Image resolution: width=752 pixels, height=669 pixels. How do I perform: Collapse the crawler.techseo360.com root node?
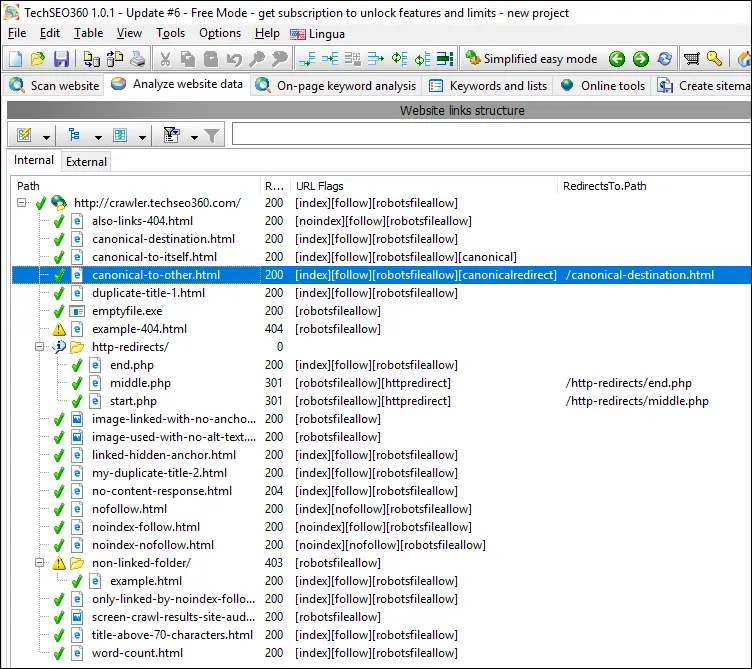(x=22, y=203)
